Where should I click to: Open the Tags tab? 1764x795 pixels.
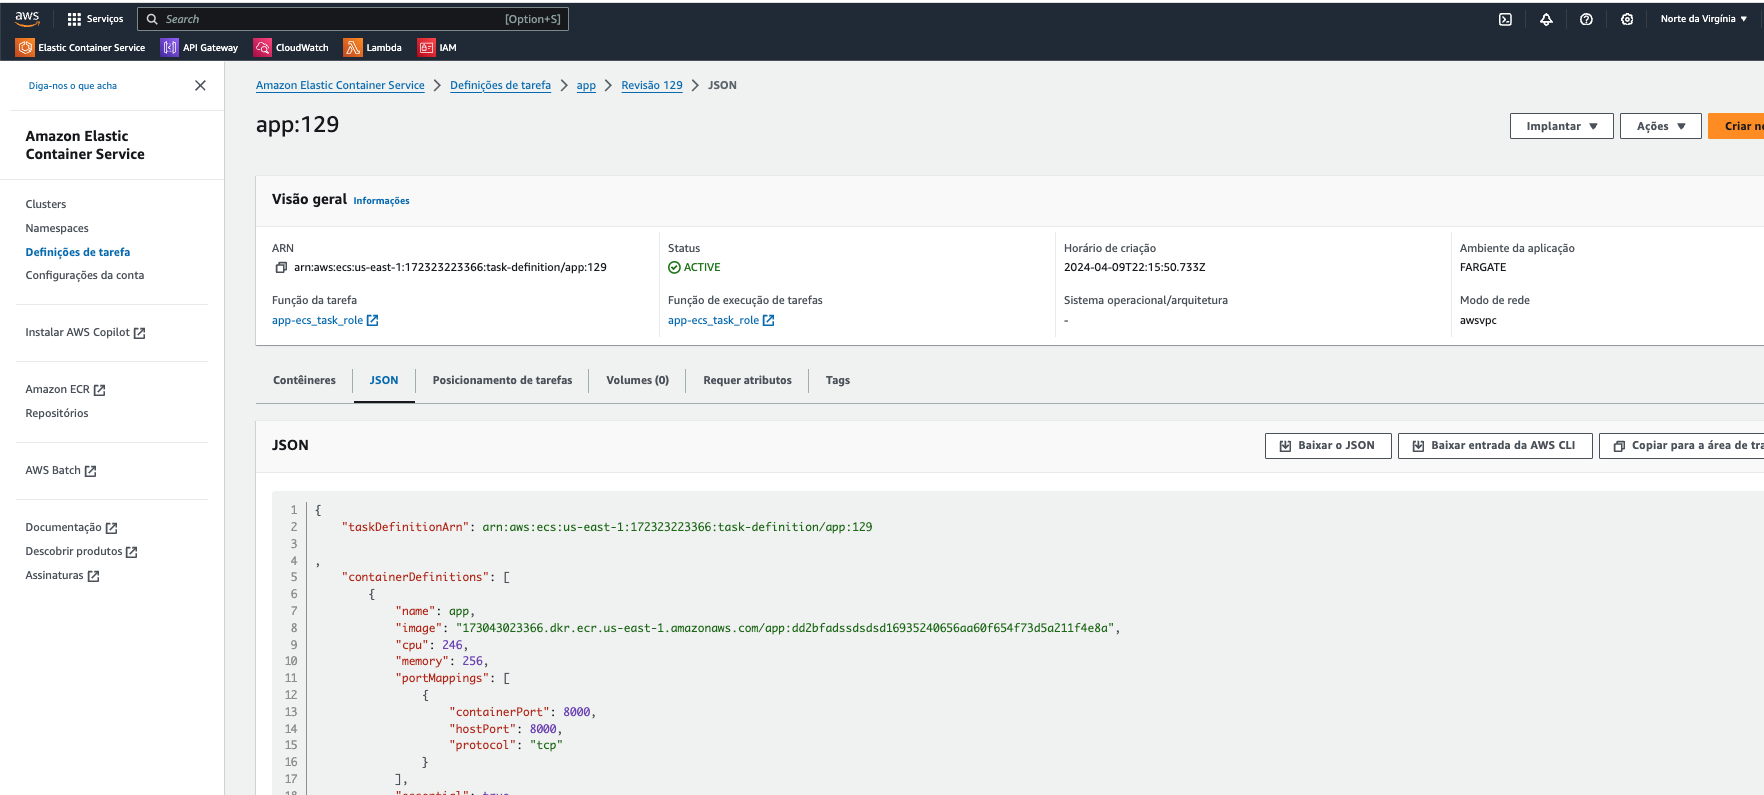[838, 380]
